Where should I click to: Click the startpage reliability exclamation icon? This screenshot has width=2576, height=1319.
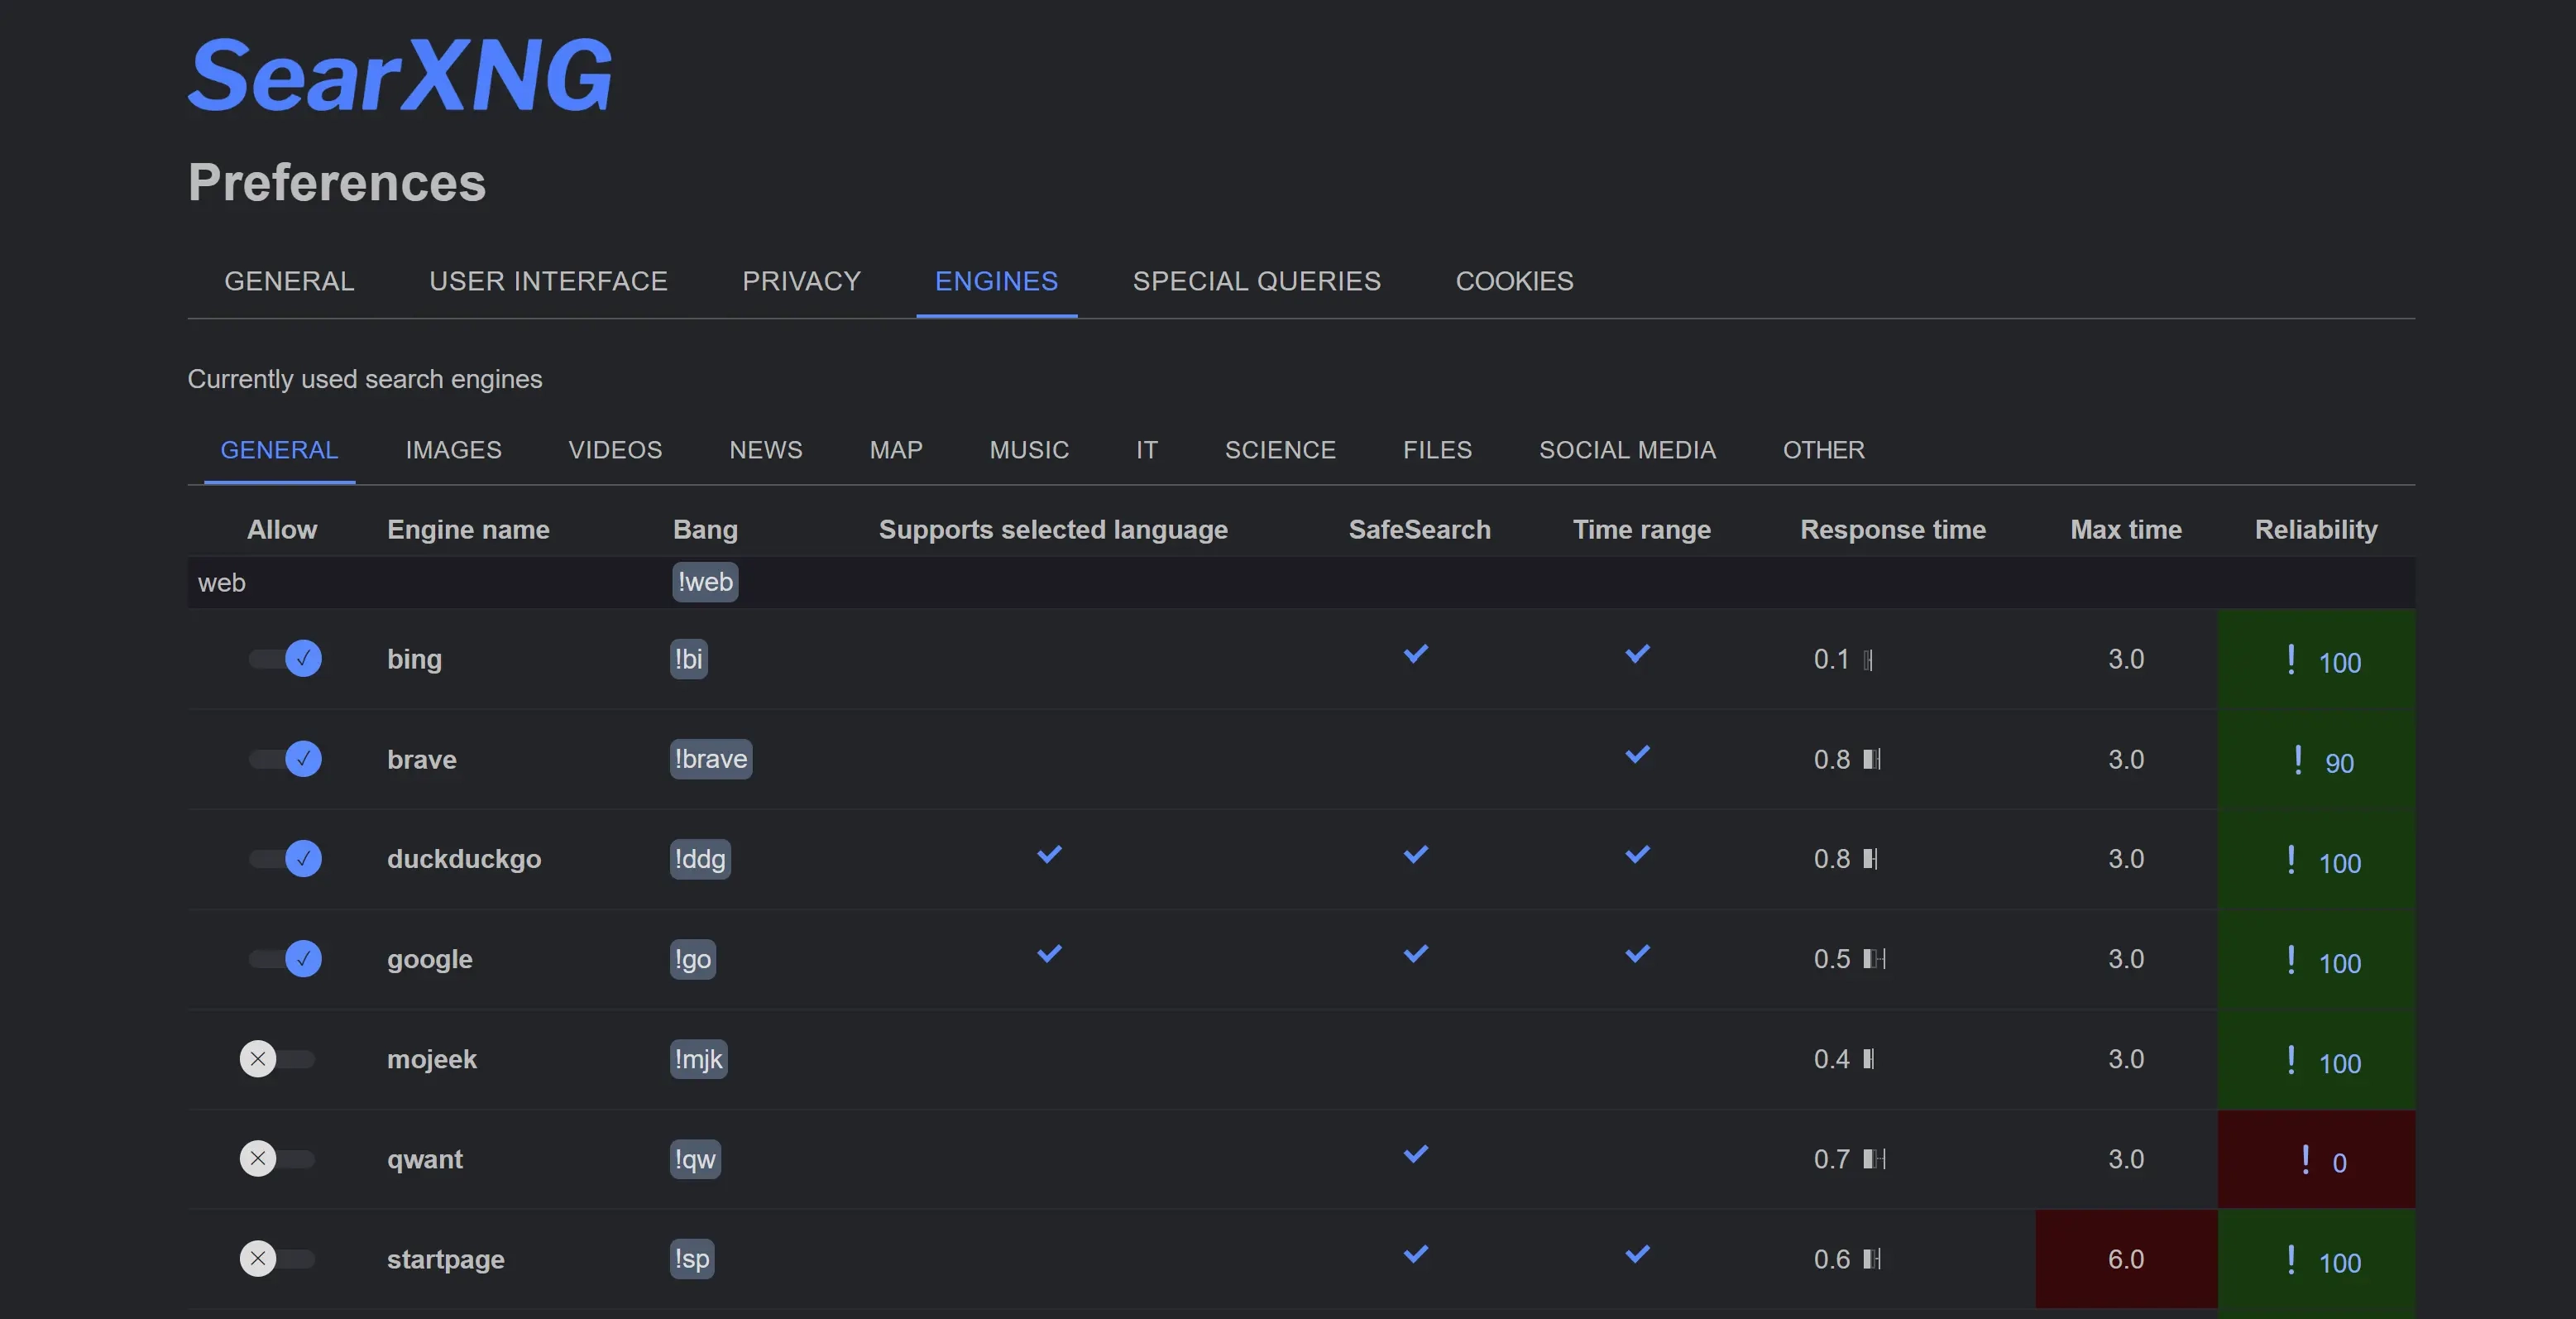[x=2291, y=1259]
